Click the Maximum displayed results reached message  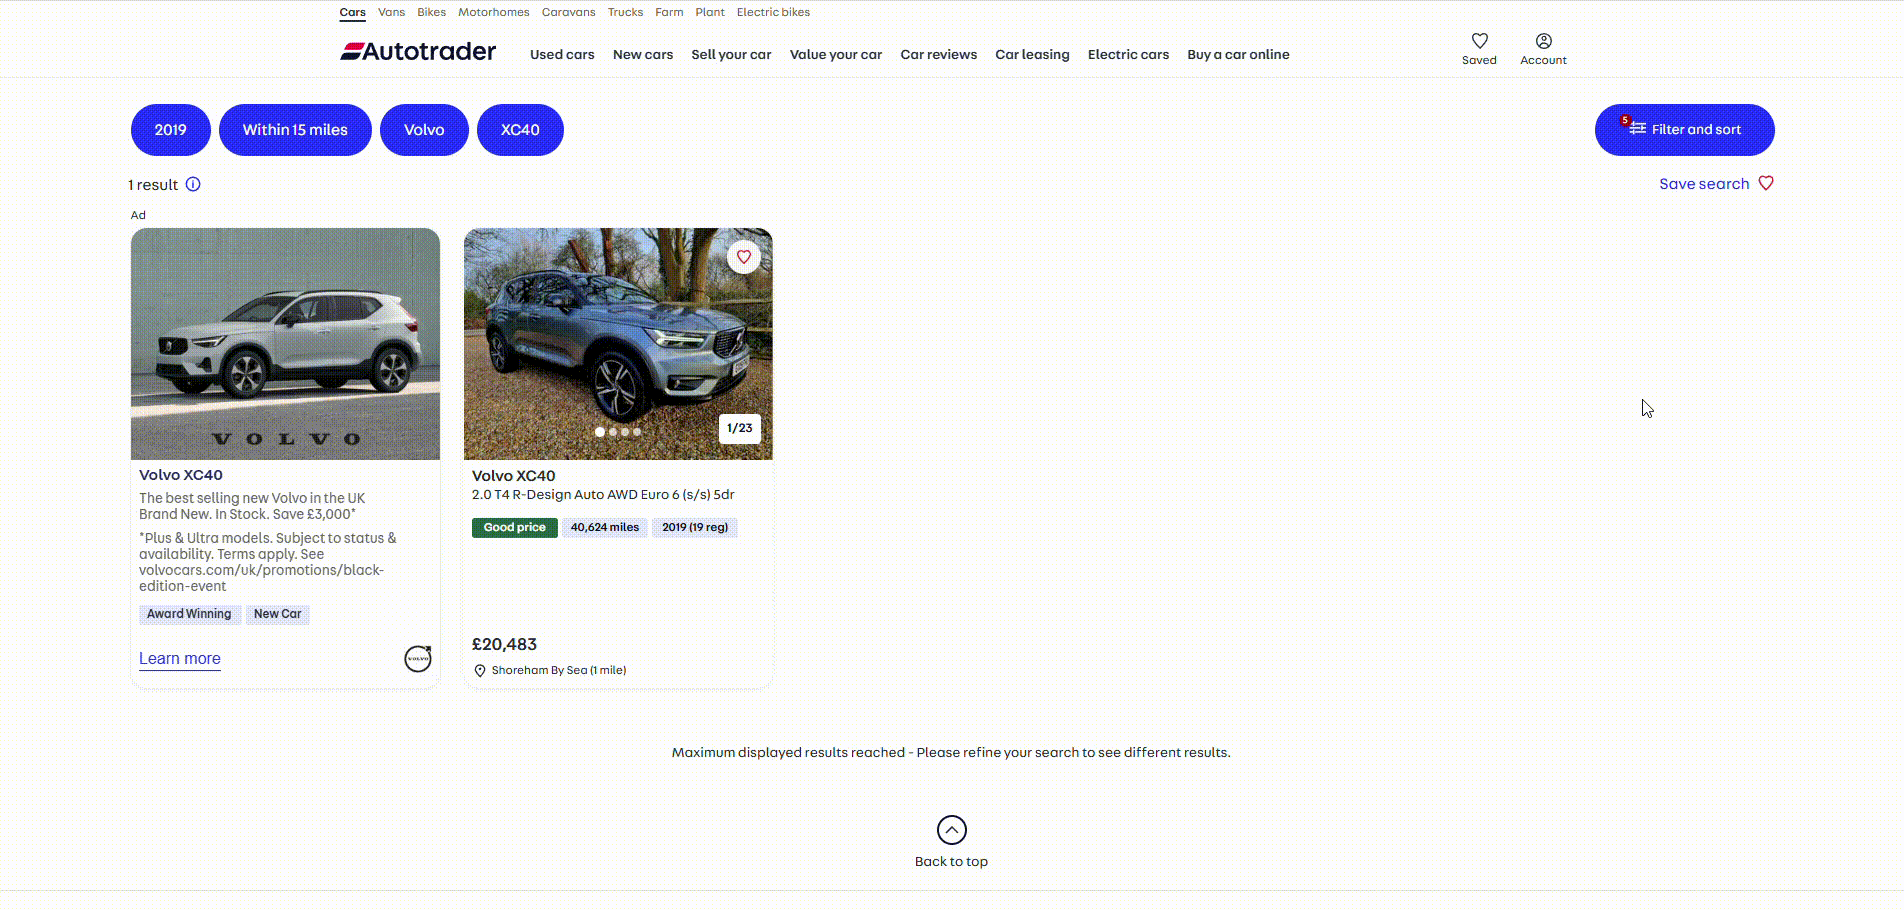click(x=951, y=753)
